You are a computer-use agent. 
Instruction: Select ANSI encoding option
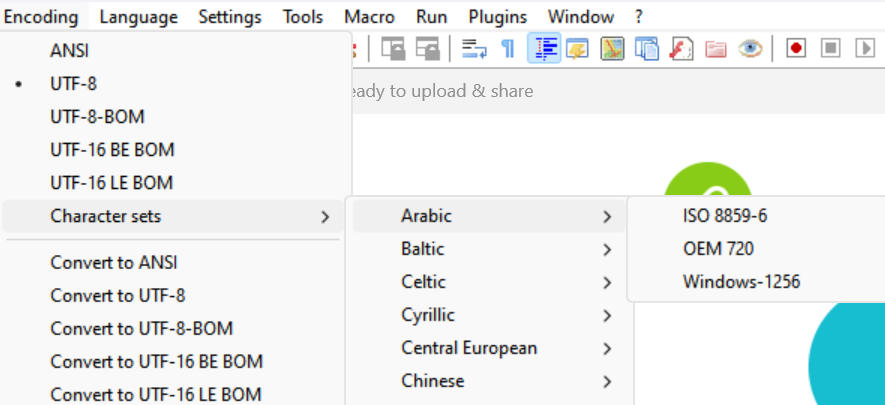point(69,50)
